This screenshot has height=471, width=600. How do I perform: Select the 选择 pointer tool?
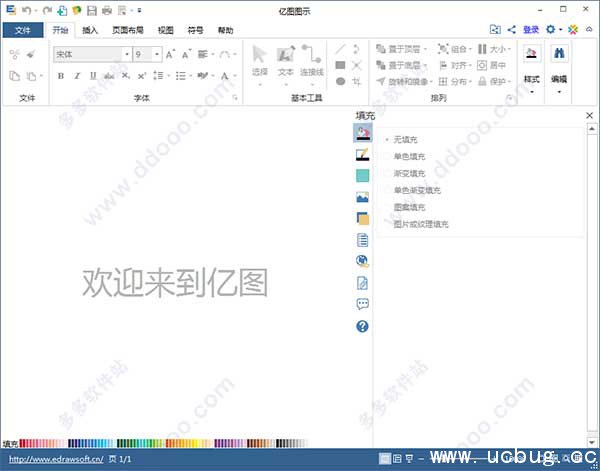[x=260, y=60]
